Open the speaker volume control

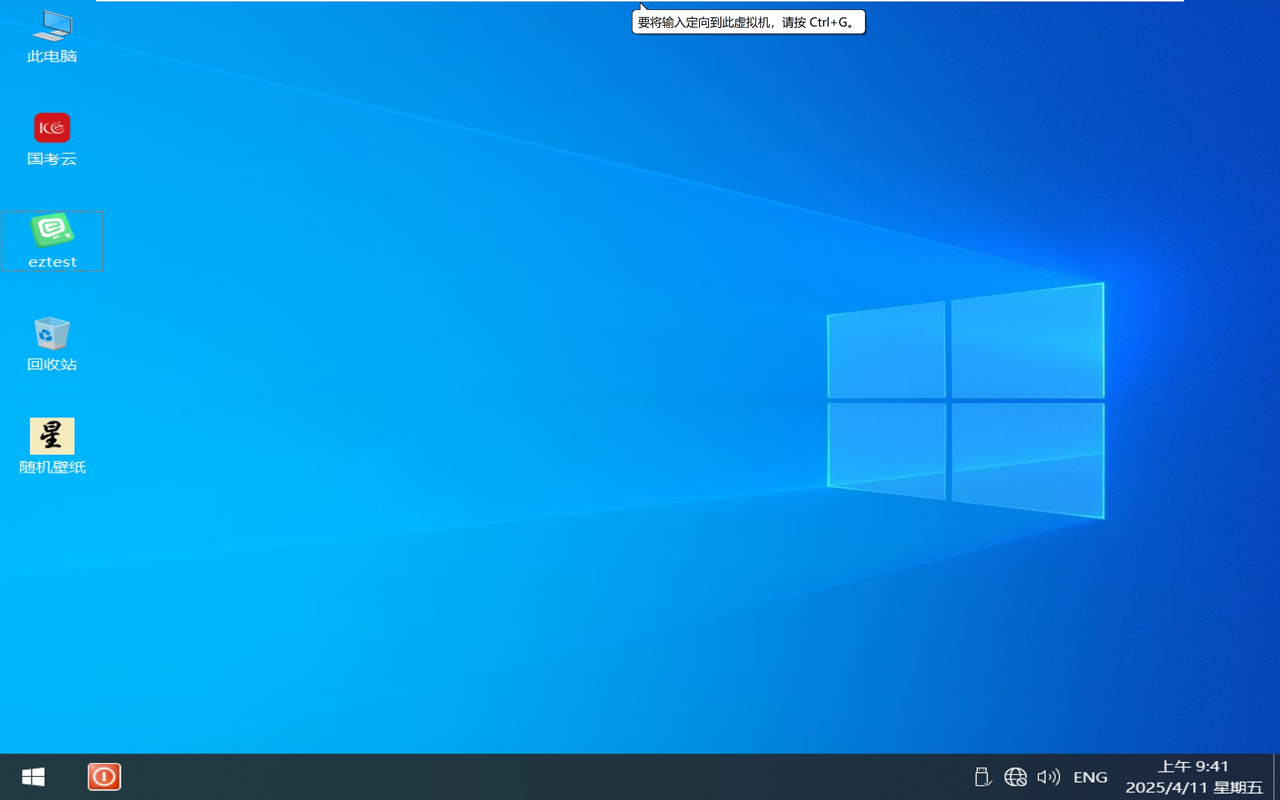tap(1048, 777)
